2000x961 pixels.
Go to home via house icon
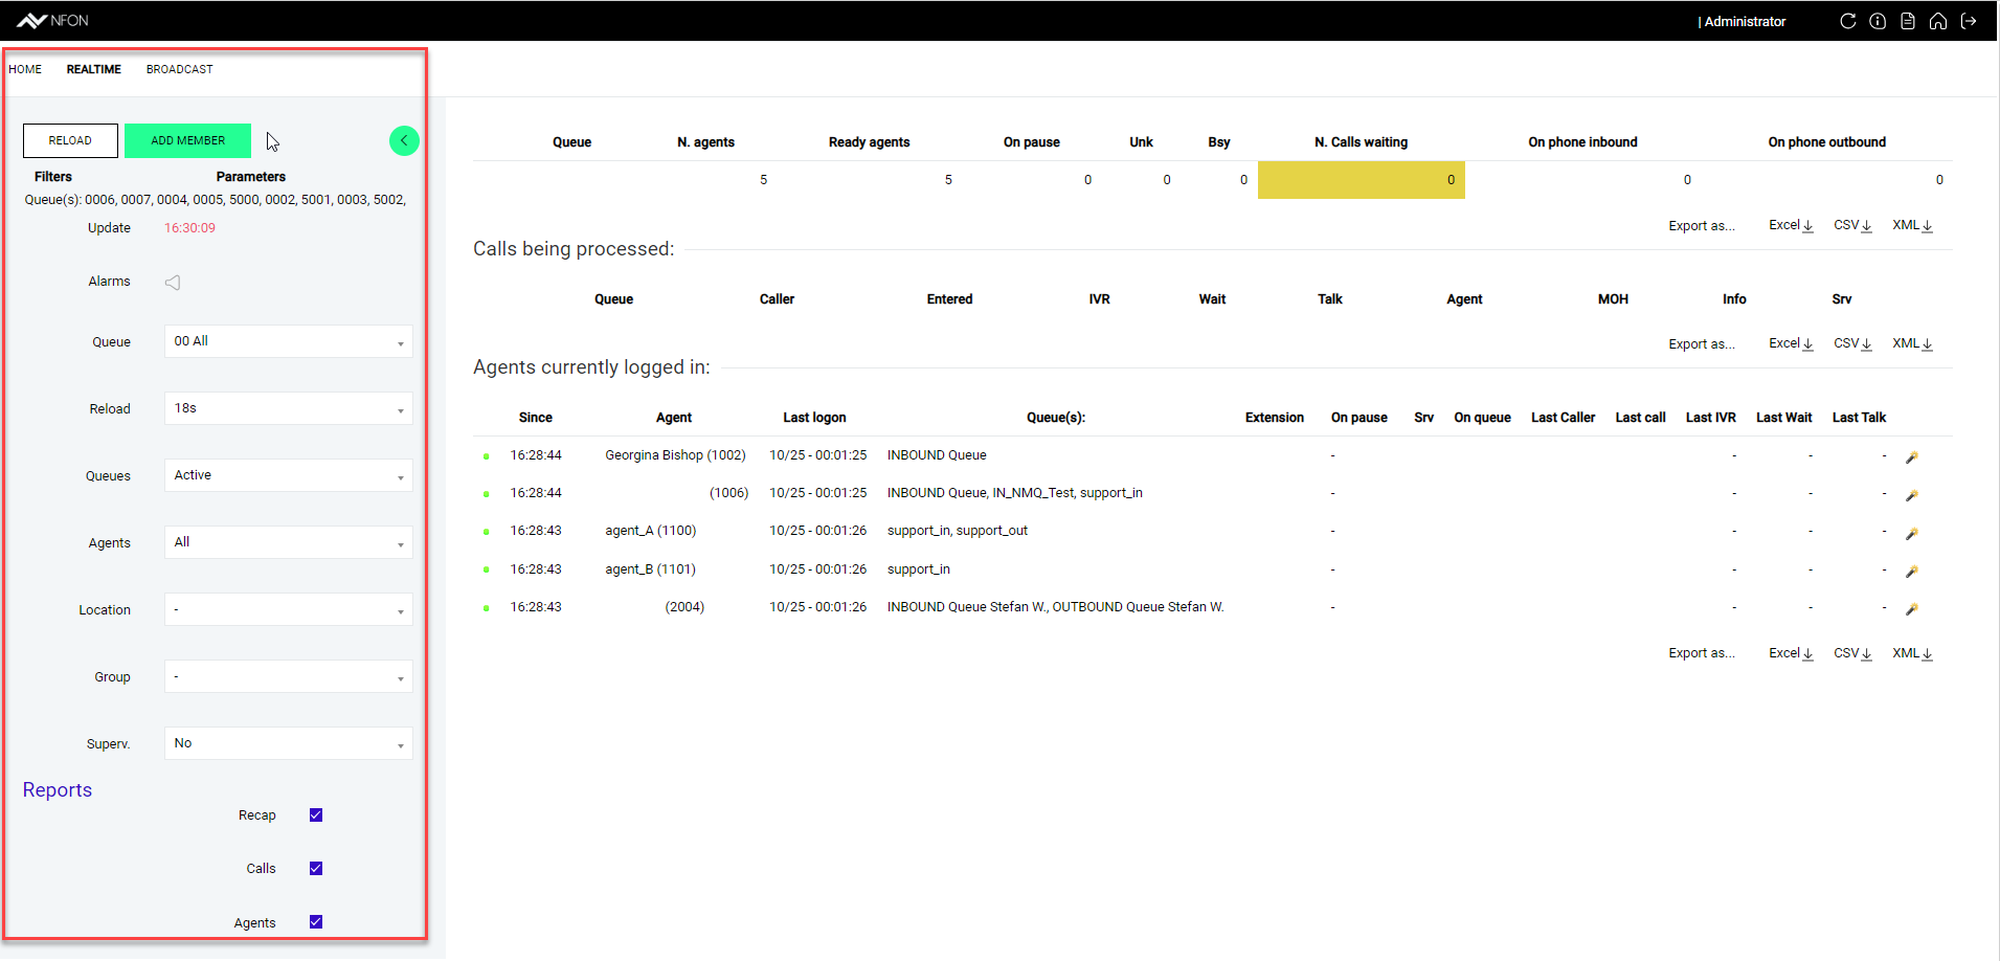pyautogui.click(x=1938, y=21)
